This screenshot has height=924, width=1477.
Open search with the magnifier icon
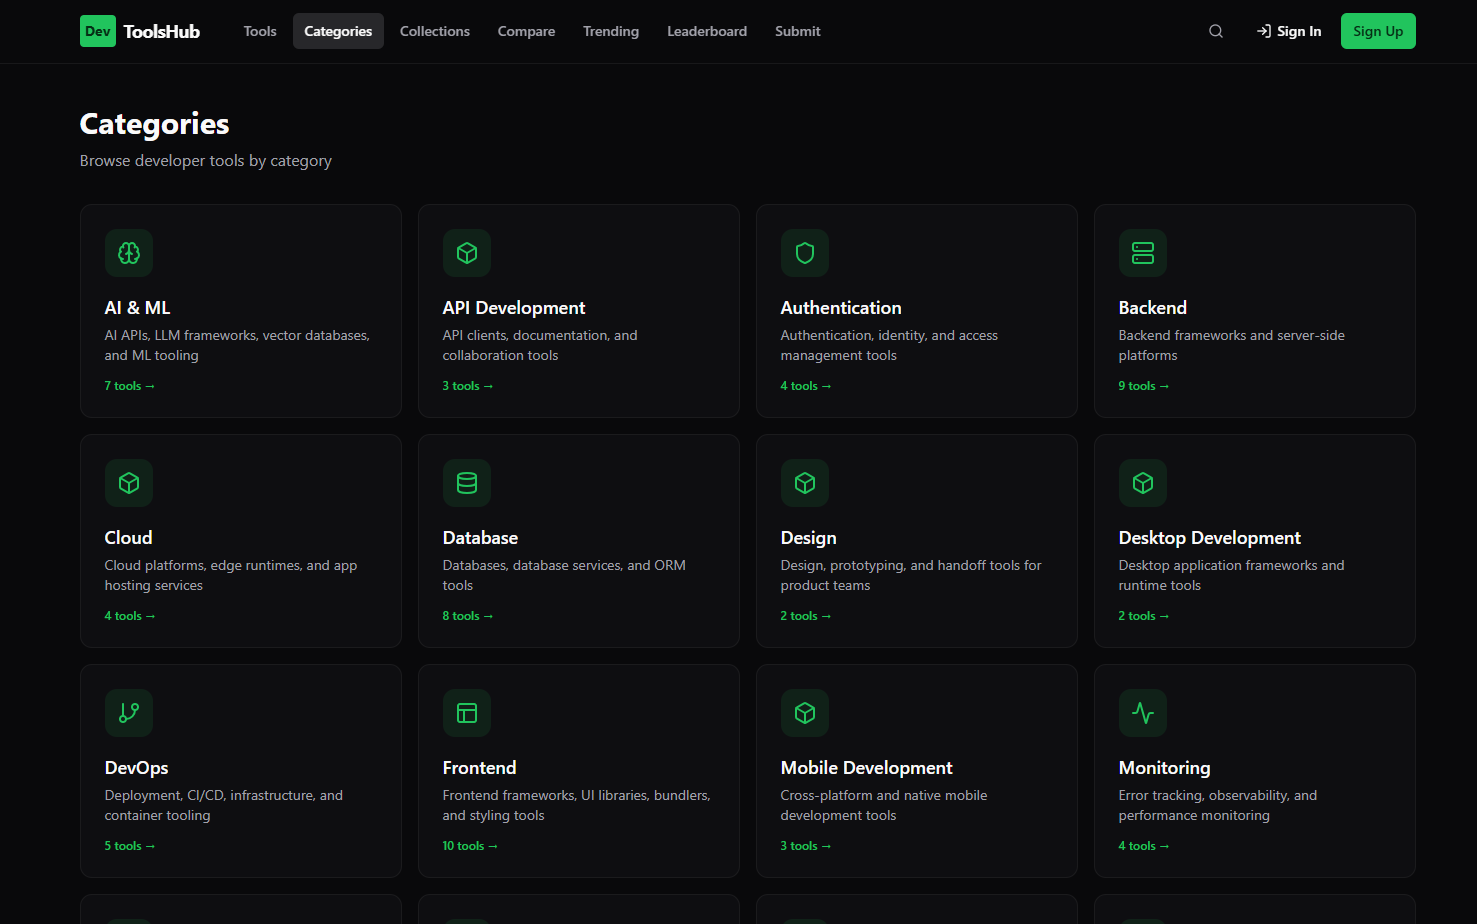[x=1215, y=31]
